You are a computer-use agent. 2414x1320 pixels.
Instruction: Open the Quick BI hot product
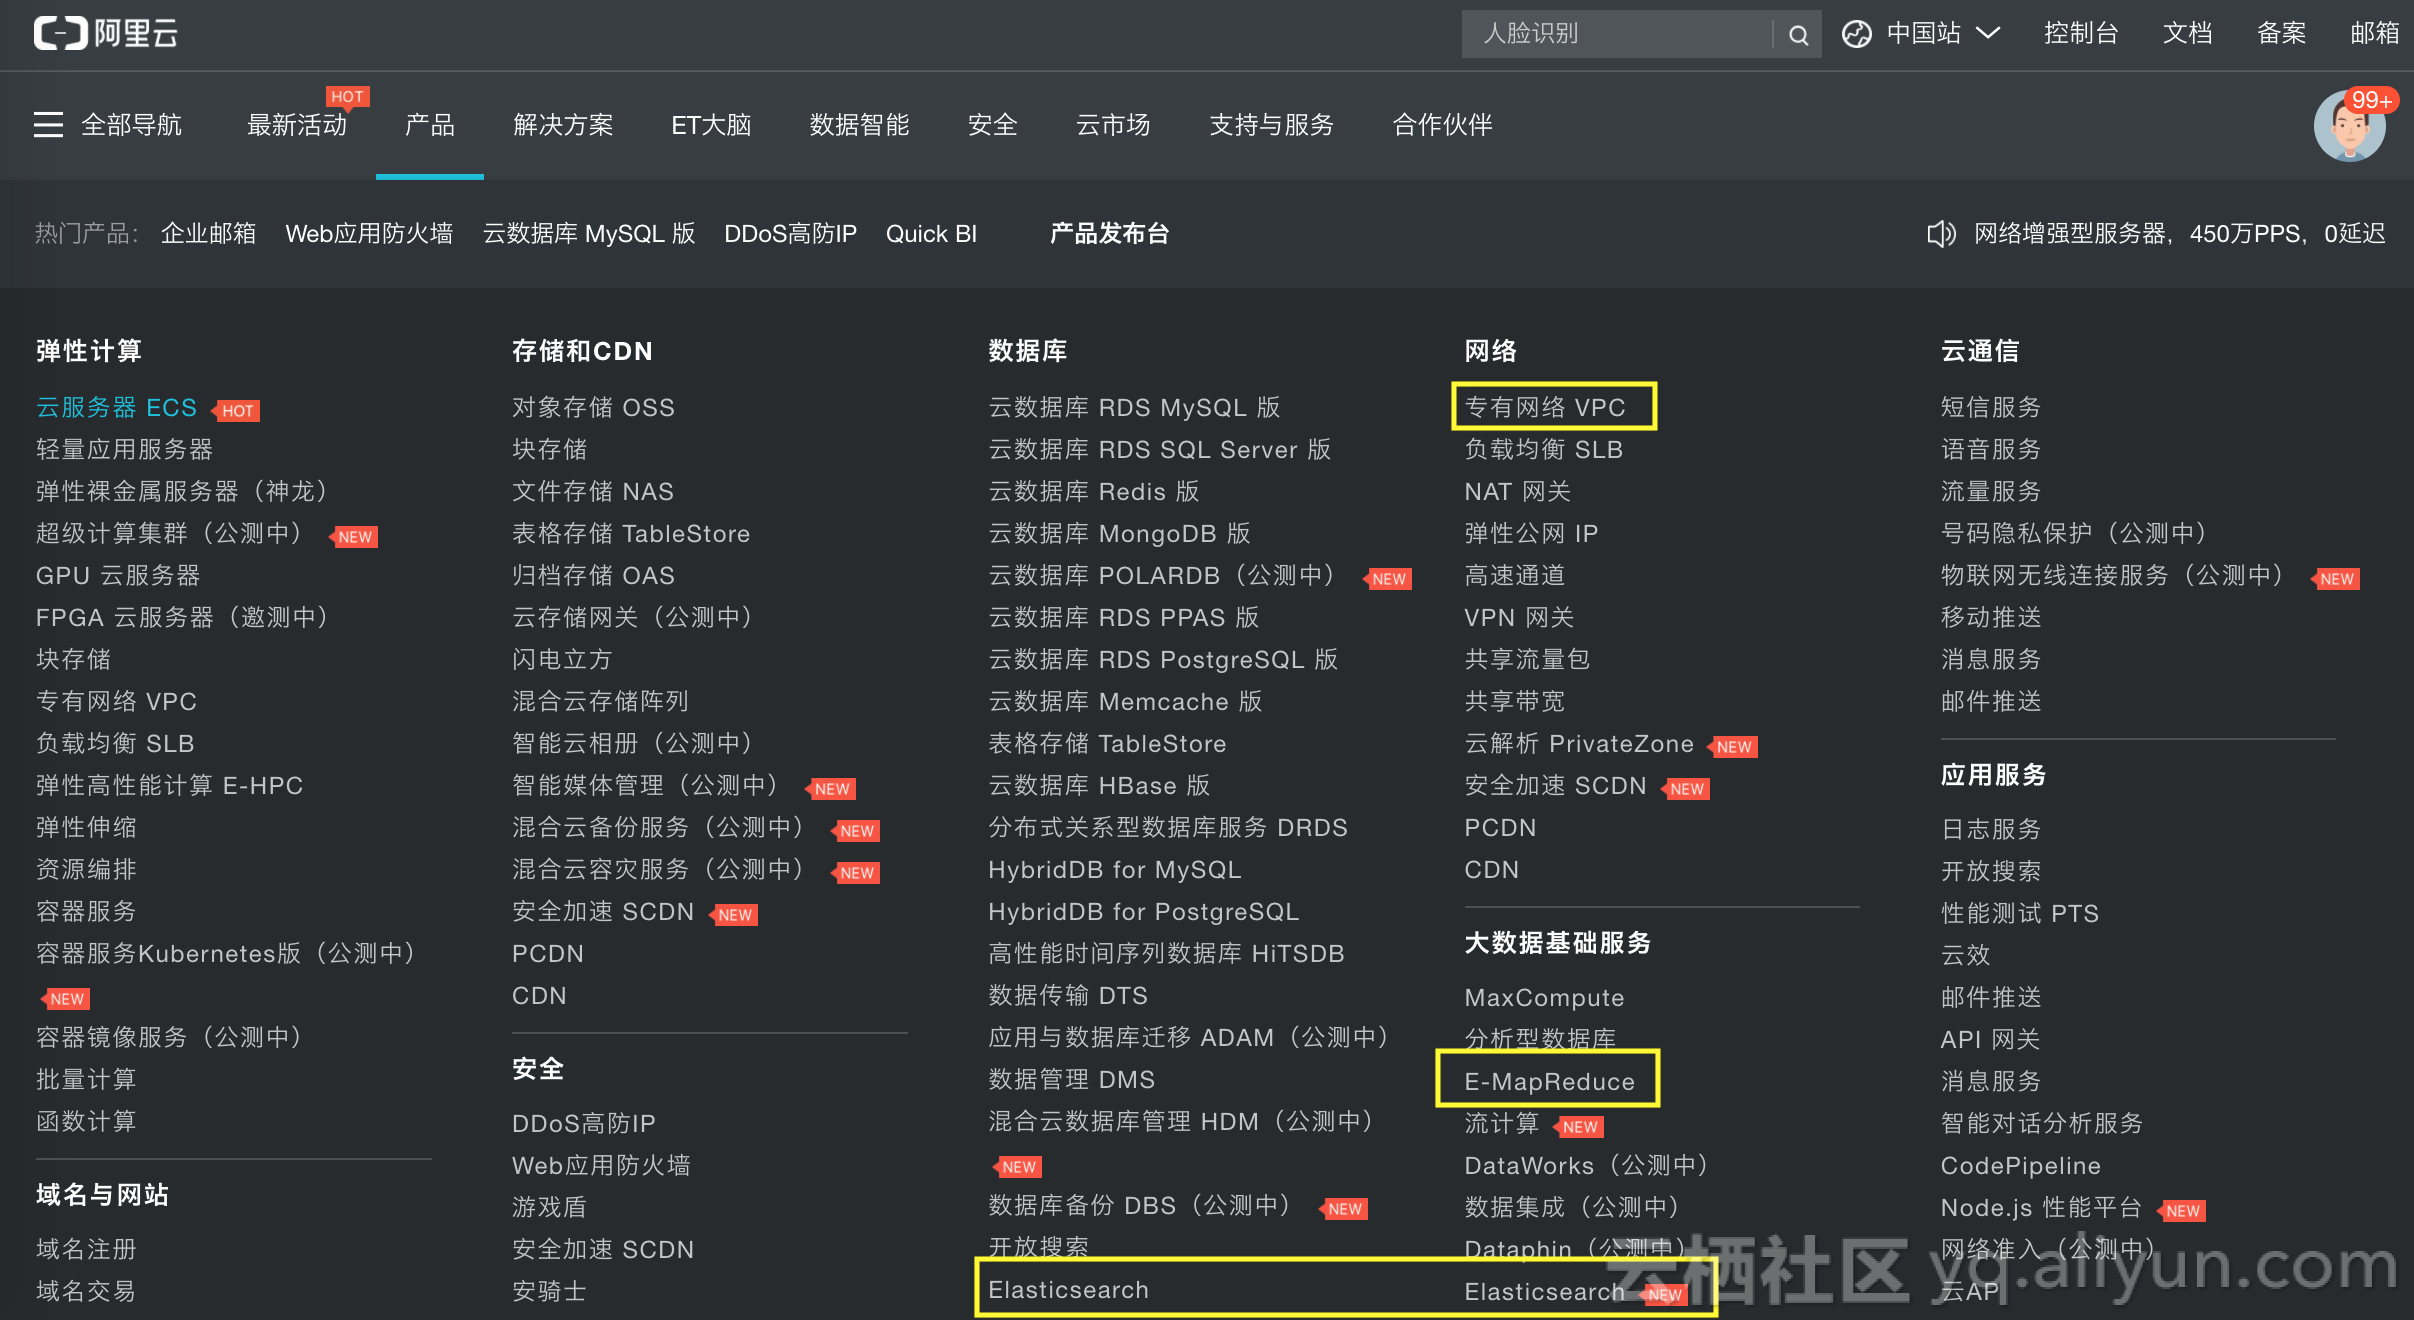[x=931, y=234]
